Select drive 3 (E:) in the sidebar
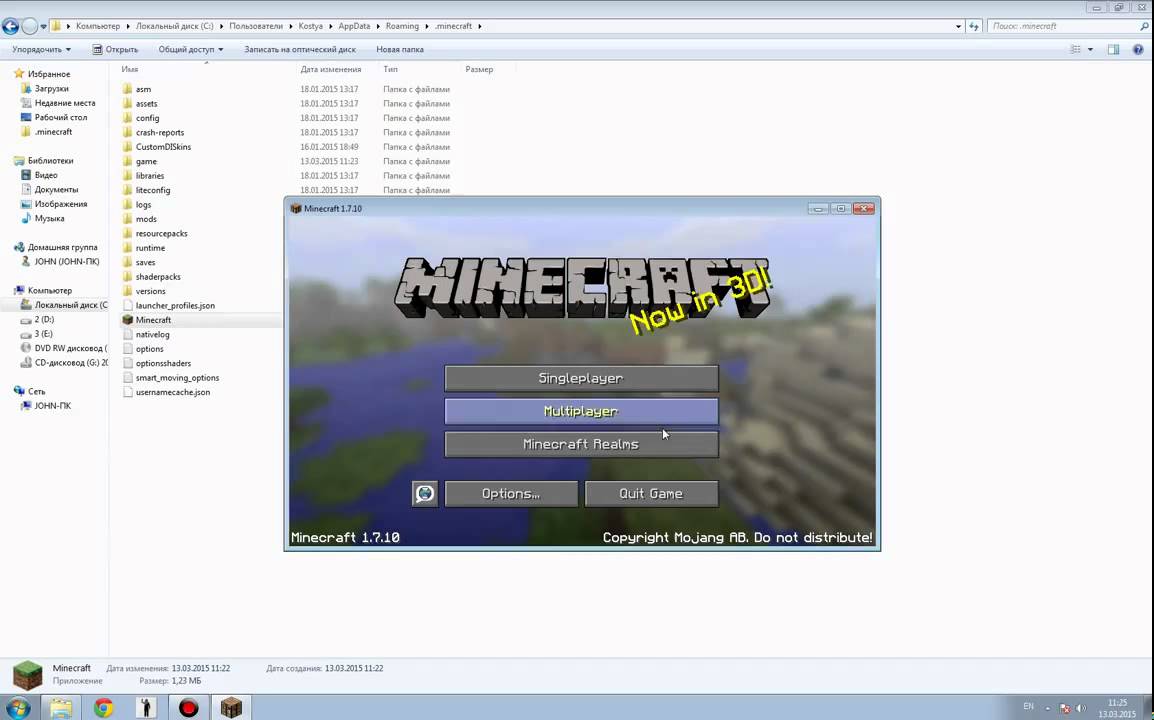 point(43,333)
